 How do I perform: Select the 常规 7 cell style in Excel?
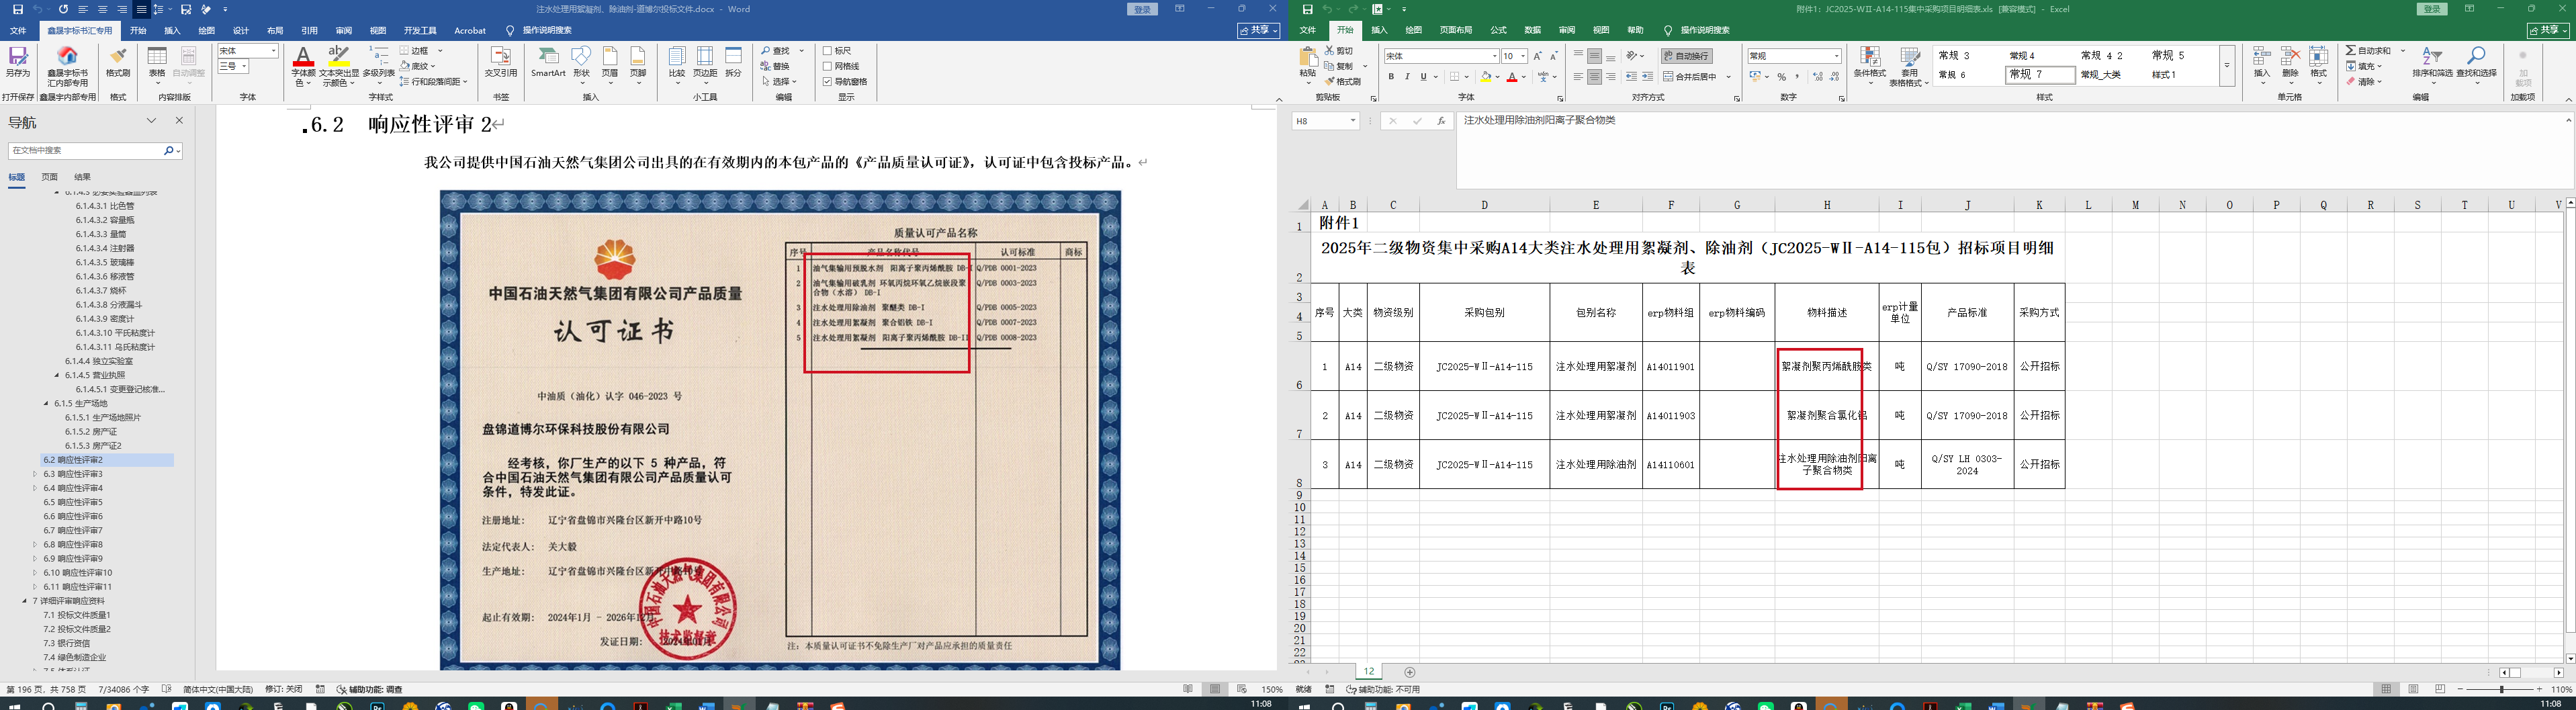coord(2040,75)
